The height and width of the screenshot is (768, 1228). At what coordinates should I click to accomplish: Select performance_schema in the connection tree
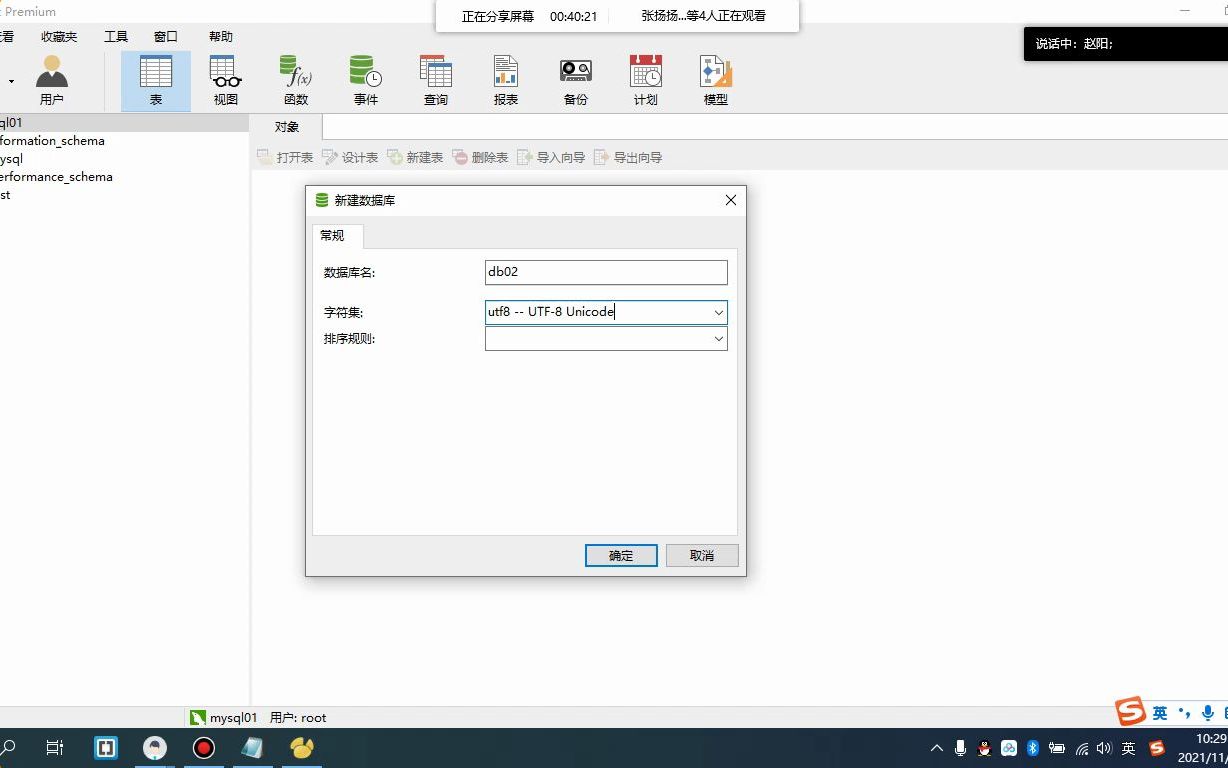click(x=56, y=177)
